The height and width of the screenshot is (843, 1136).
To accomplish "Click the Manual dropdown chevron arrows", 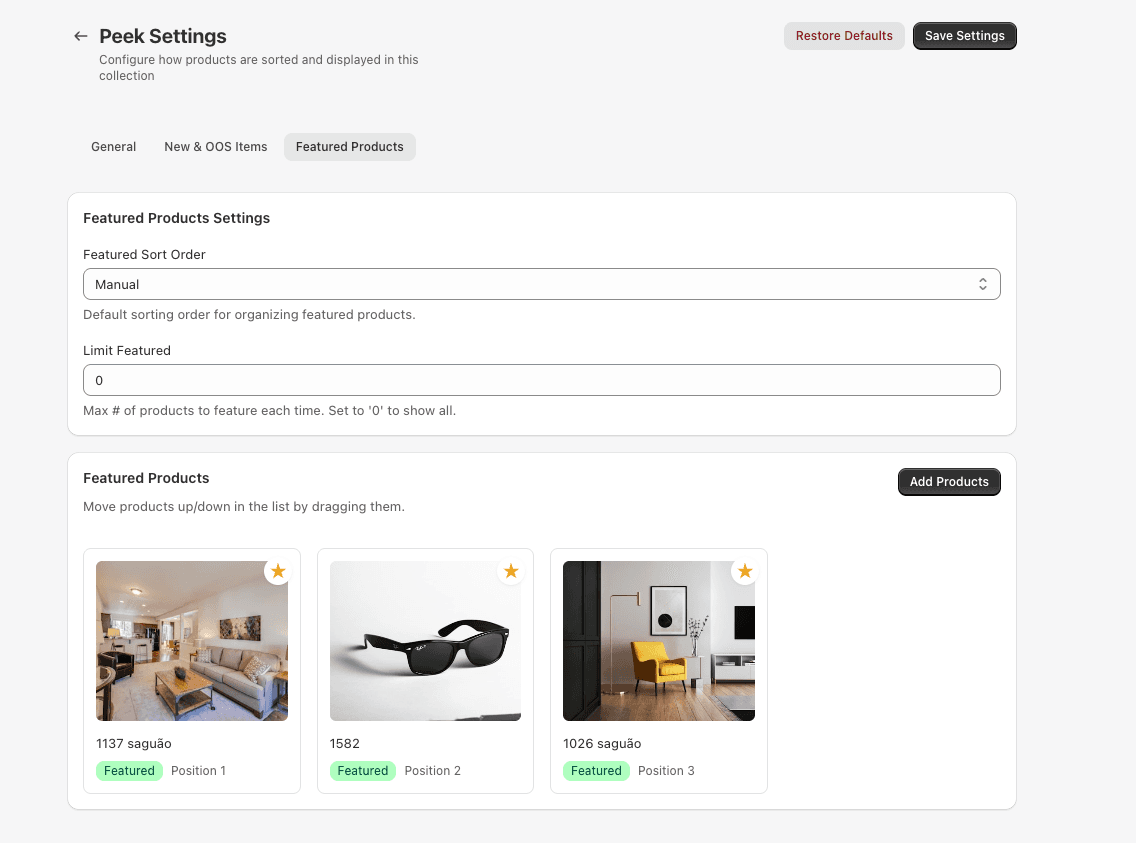I will [x=982, y=285].
